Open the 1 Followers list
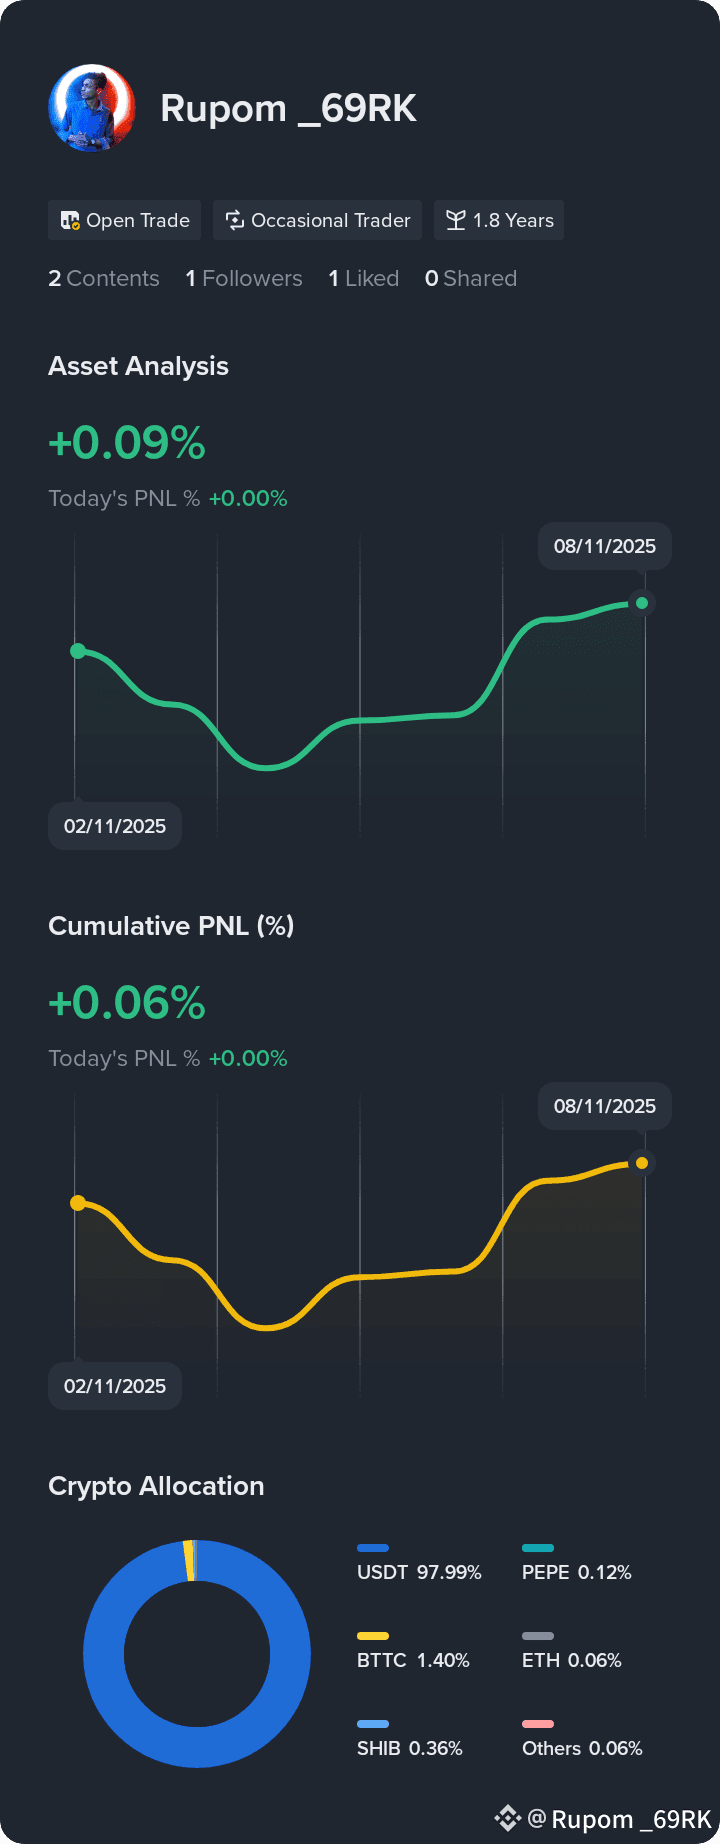 click(x=244, y=278)
